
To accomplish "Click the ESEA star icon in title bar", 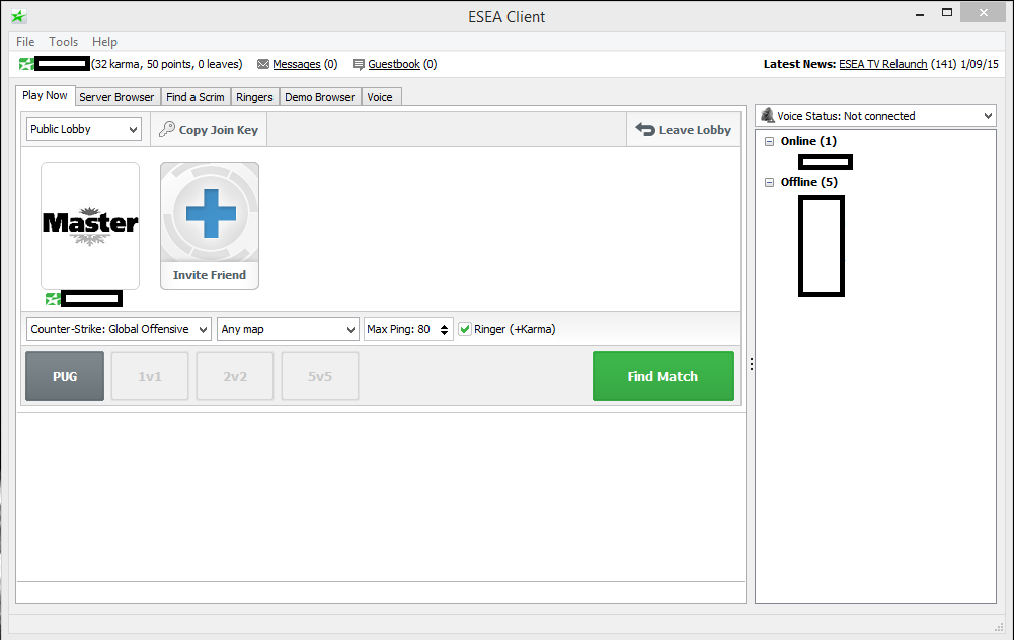I will pyautogui.click(x=18, y=17).
